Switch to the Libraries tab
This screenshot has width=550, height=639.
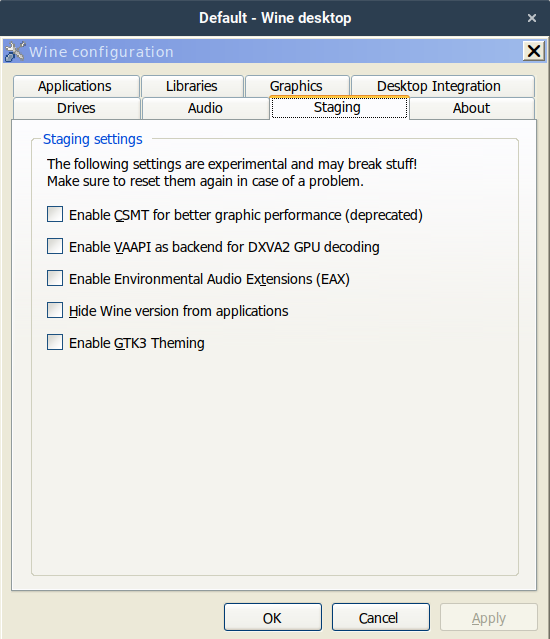click(x=192, y=86)
